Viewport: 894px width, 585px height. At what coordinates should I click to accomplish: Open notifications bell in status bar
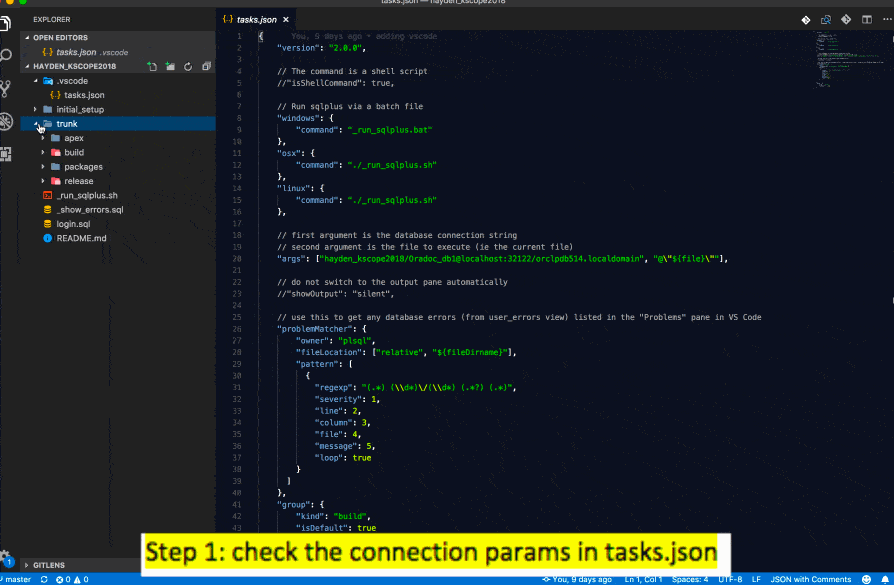[885, 579]
